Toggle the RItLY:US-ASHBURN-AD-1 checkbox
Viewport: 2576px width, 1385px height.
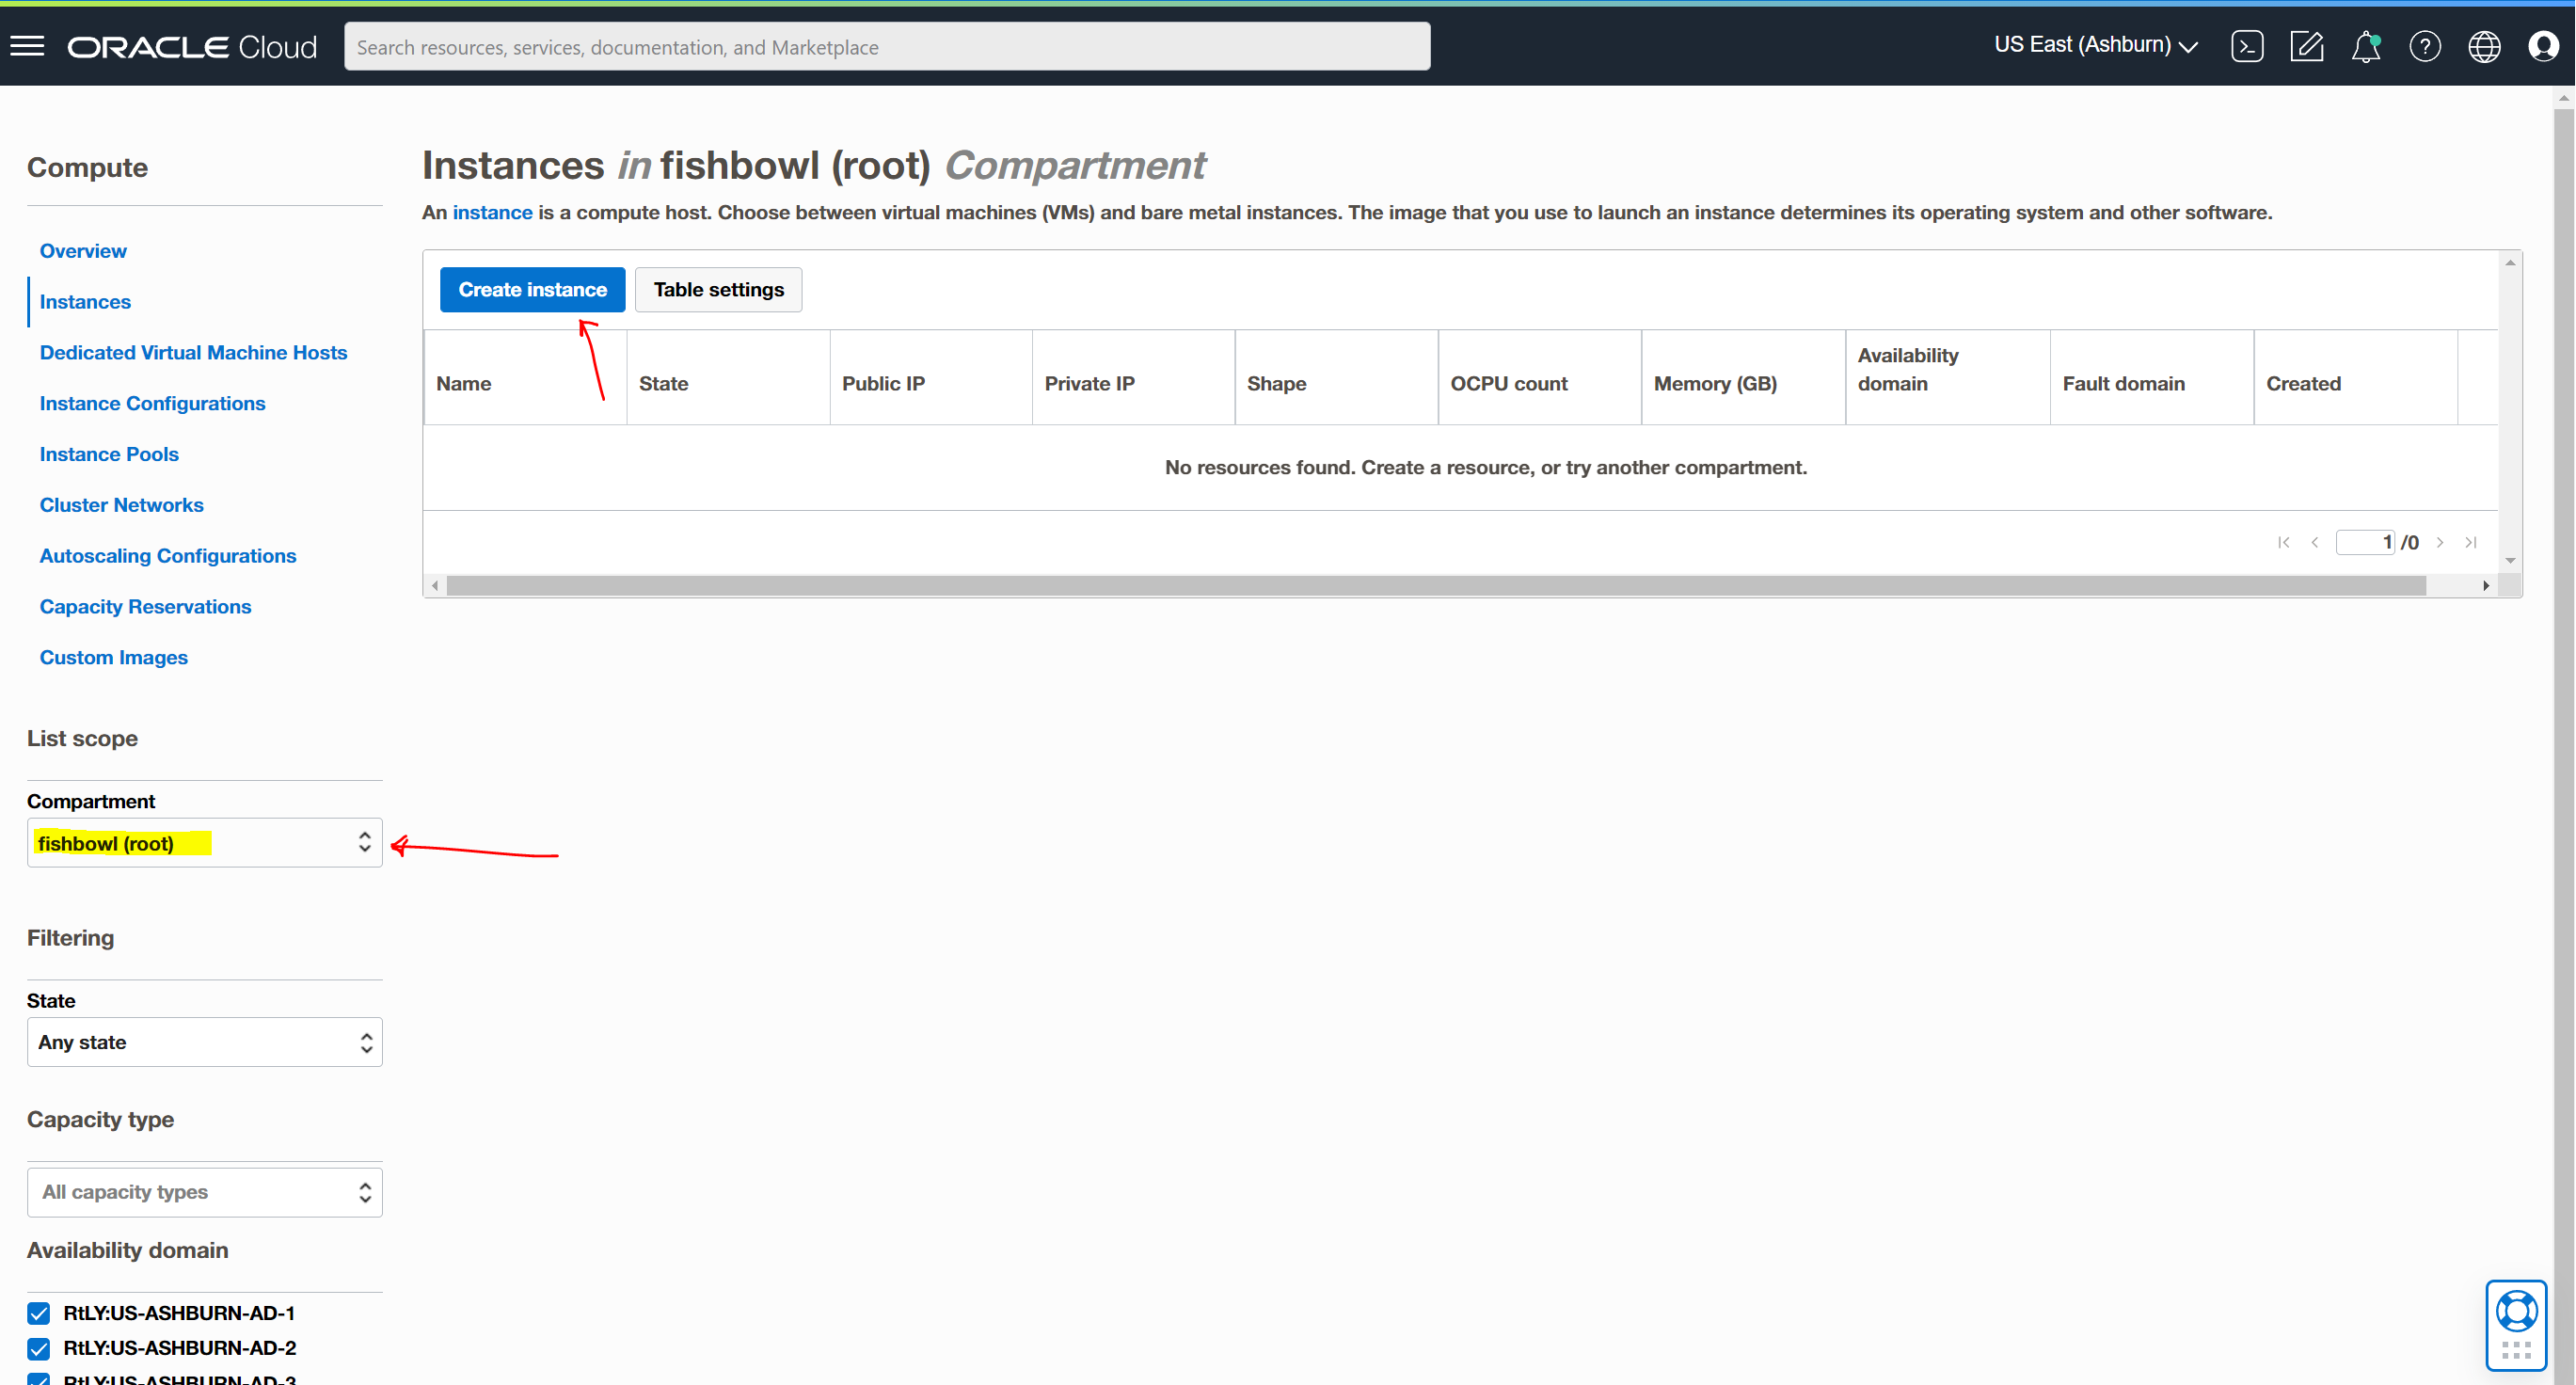40,1312
